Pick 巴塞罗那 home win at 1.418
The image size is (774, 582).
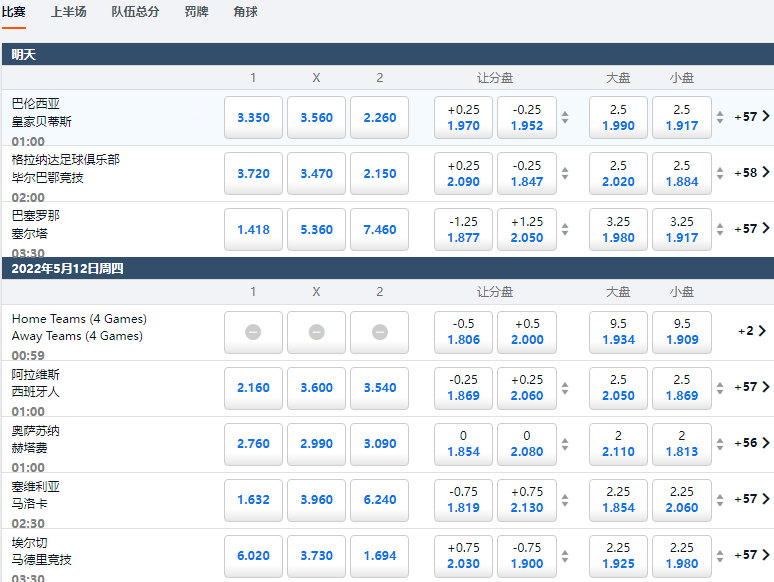(253, 229)
